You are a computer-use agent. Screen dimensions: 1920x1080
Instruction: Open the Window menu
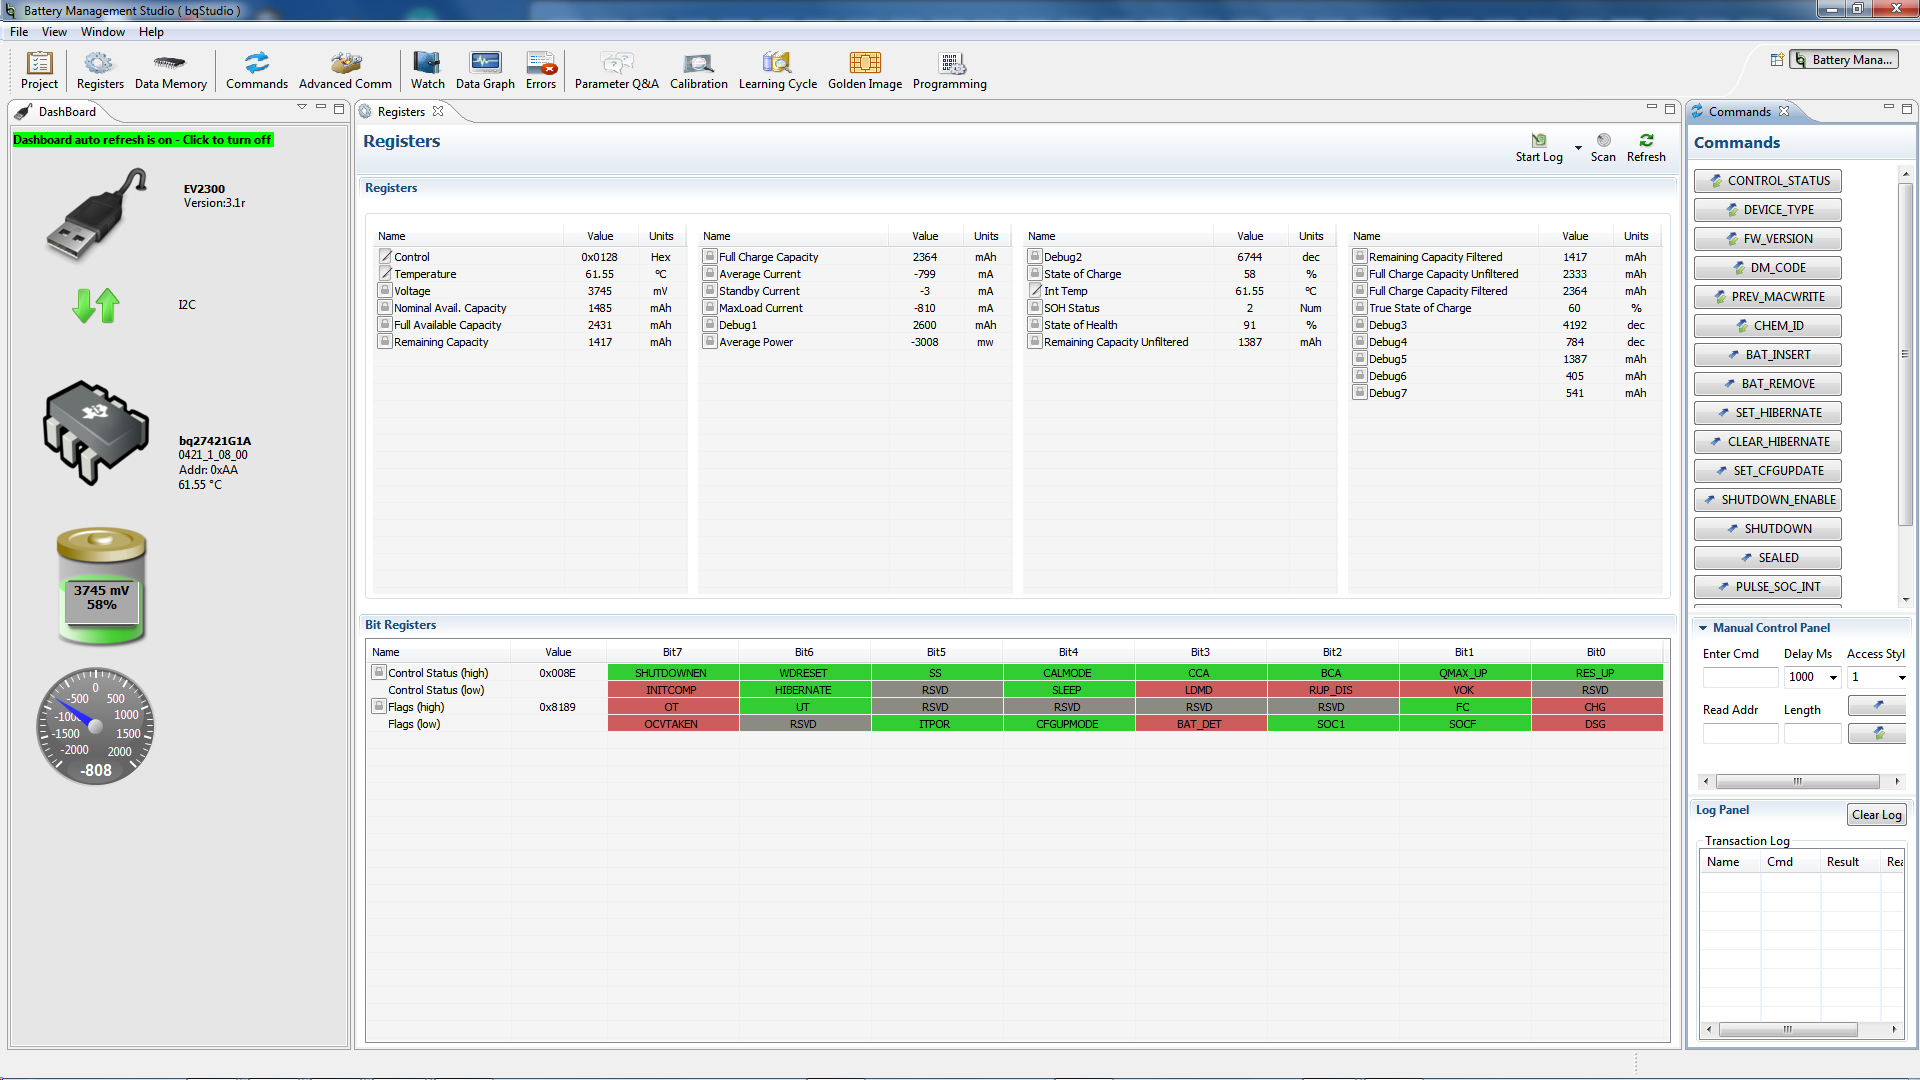click(102, 32)
